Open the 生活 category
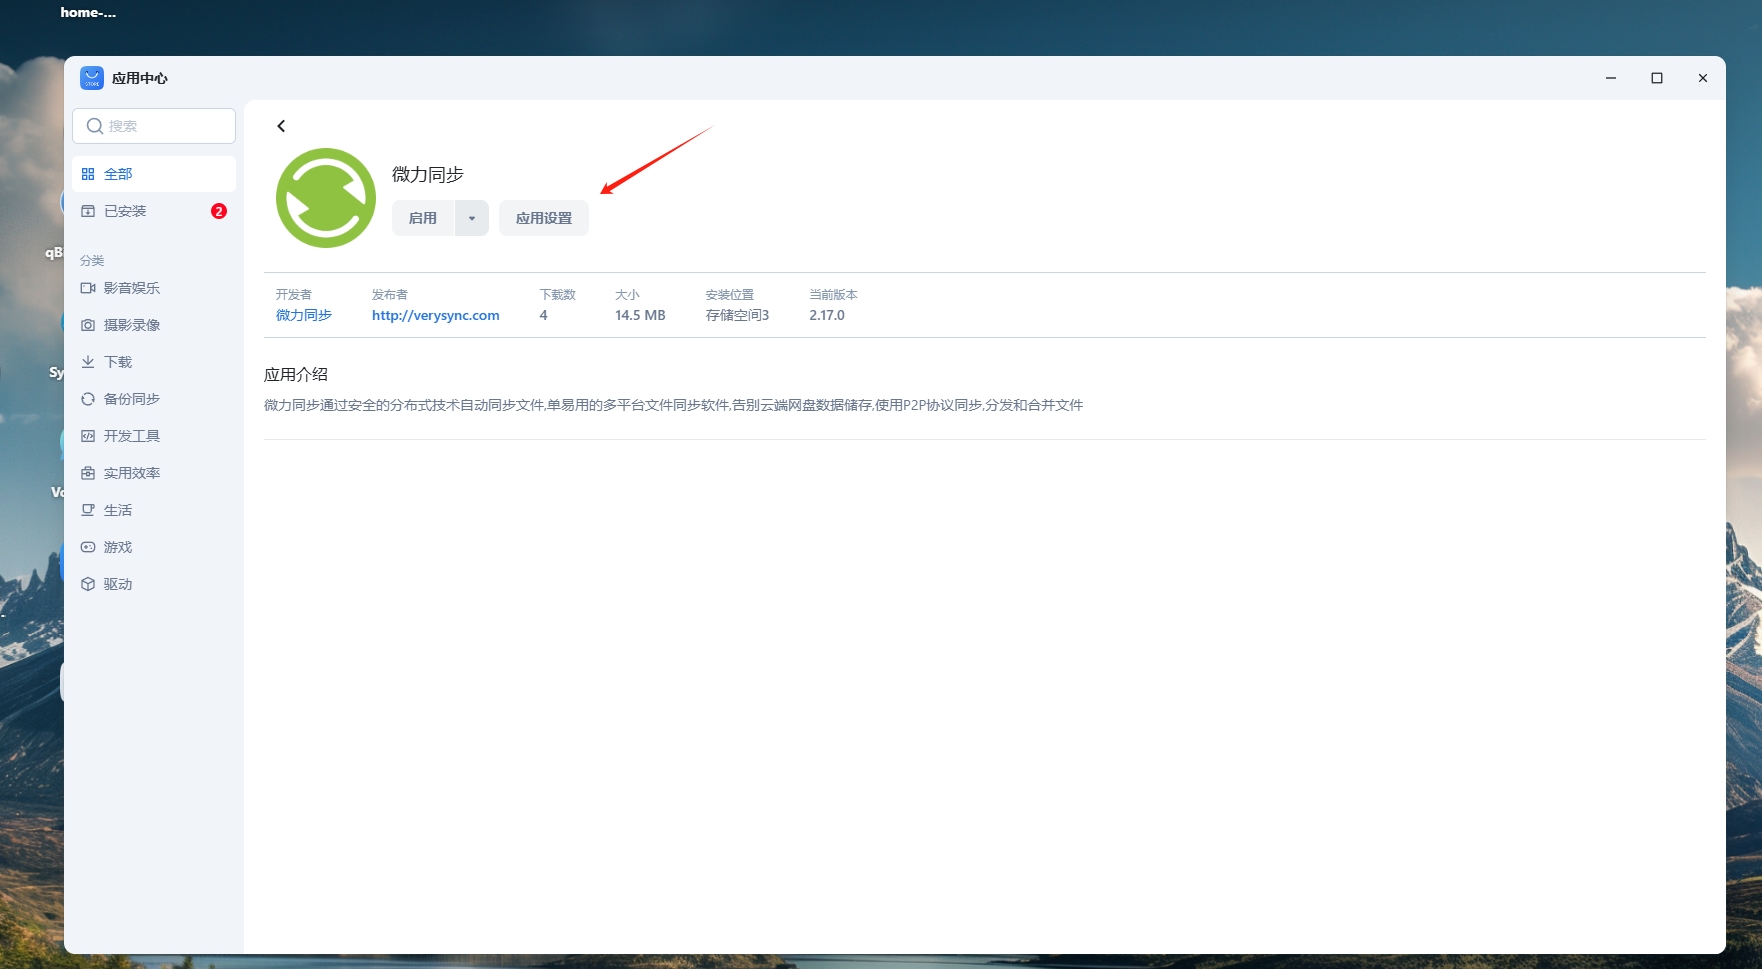This screenshot has width=1762, height=969. (x=154, y=510)
